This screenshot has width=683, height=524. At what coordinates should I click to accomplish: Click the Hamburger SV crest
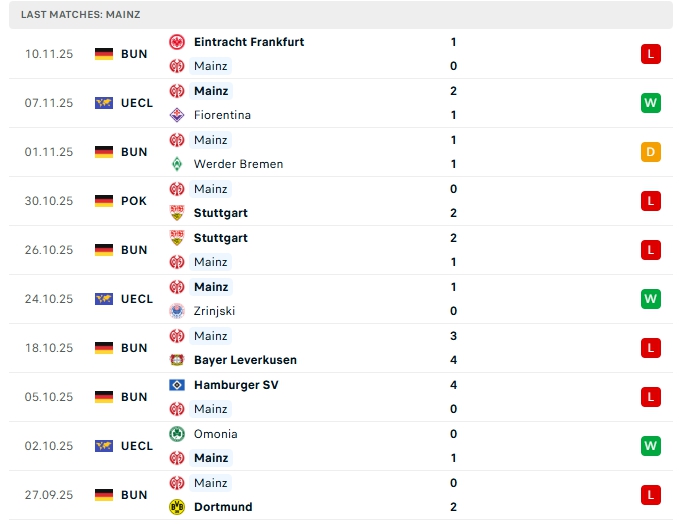(177, 384)
